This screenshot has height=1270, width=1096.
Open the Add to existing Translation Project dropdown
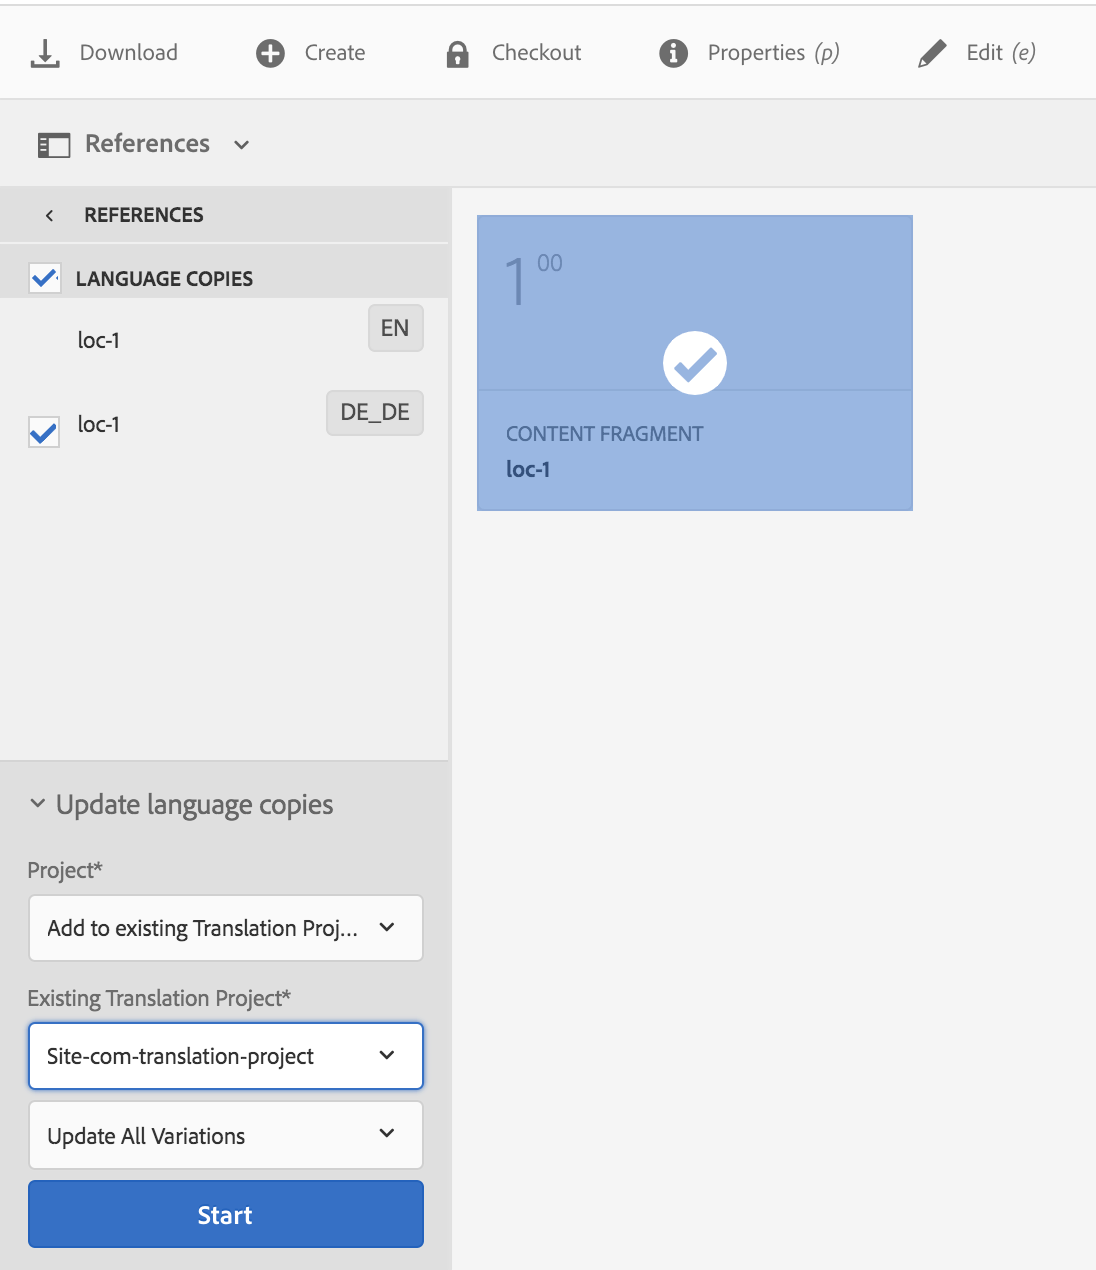[x=226, y=928]
